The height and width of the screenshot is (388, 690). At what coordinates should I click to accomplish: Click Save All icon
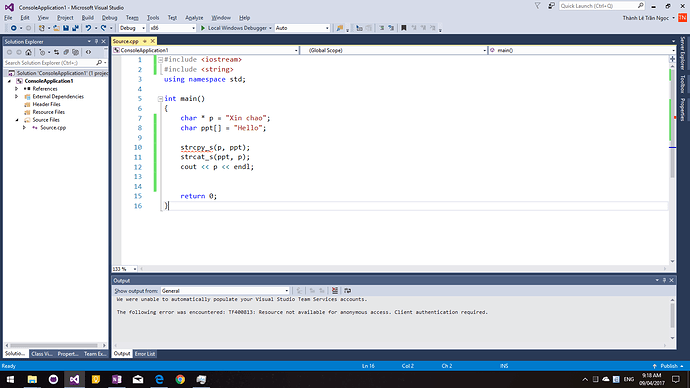[x=75, y=28]
